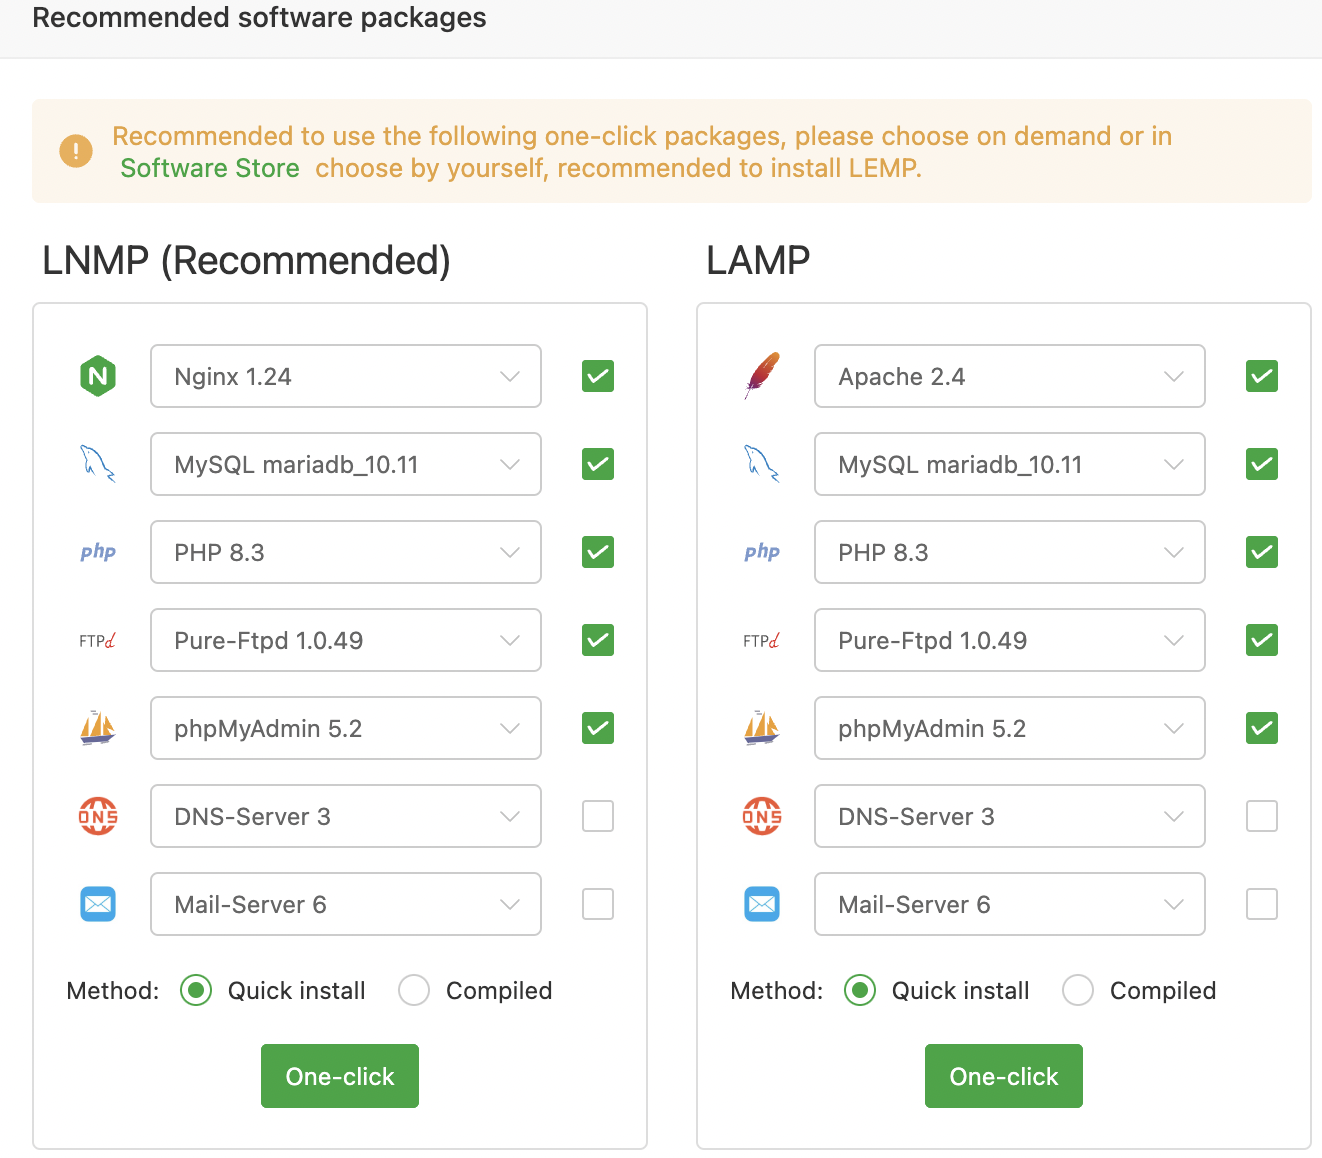Enable Mail-Server 6 checkbox in LNMP
1322x1158 pixels.
pyautogui.click(x=598, y=904)
